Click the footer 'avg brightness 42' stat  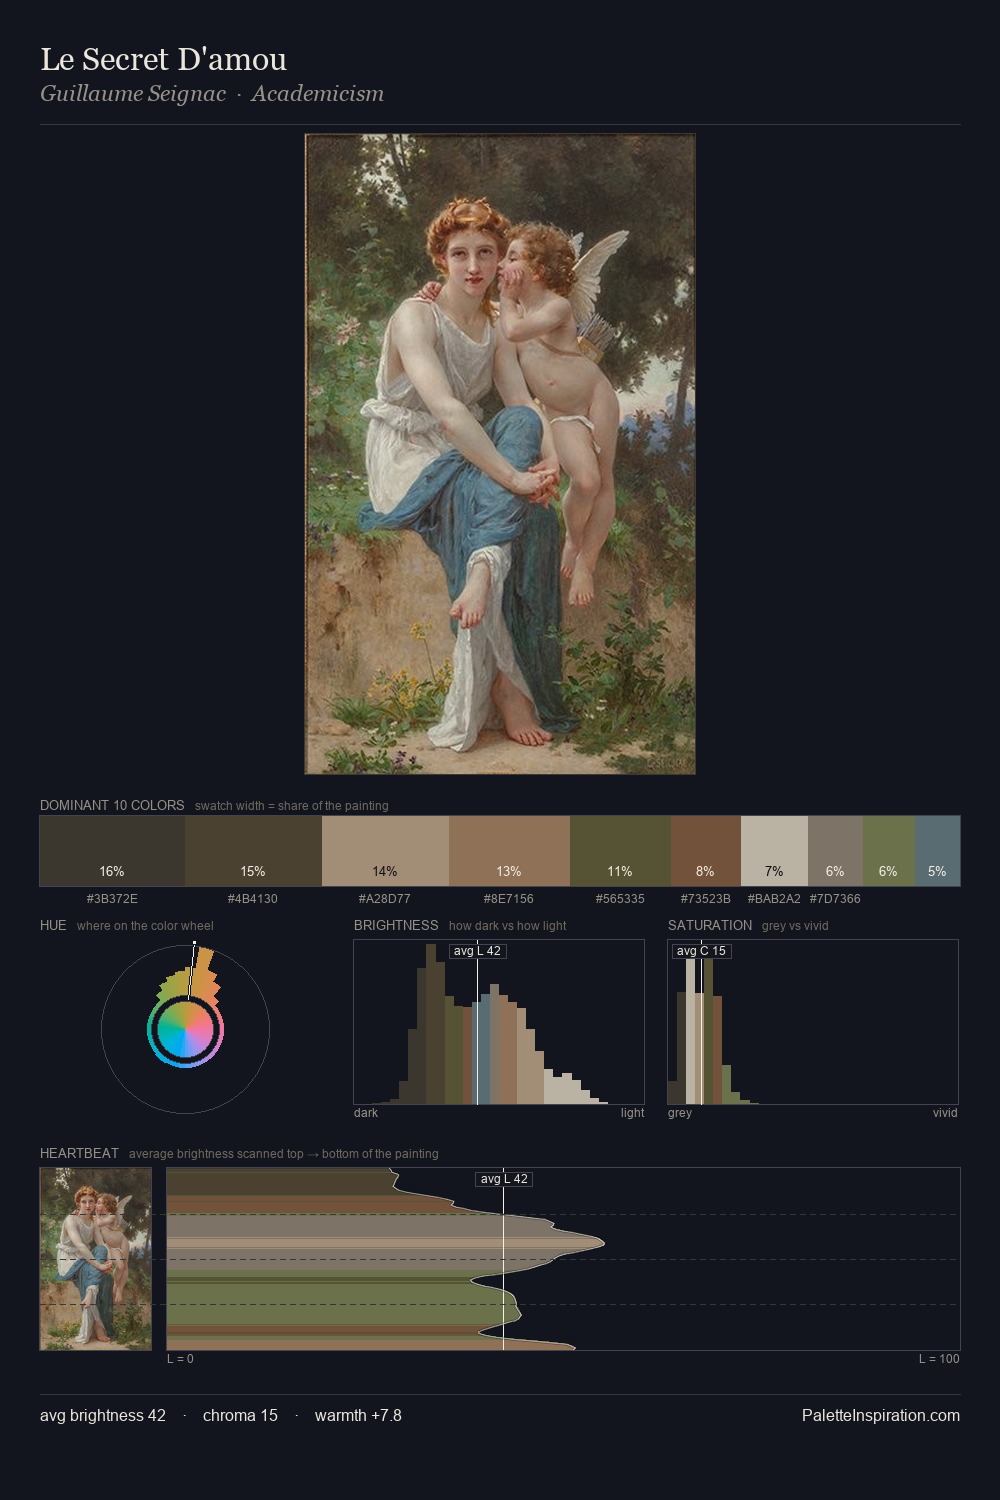click(103, 1415)
